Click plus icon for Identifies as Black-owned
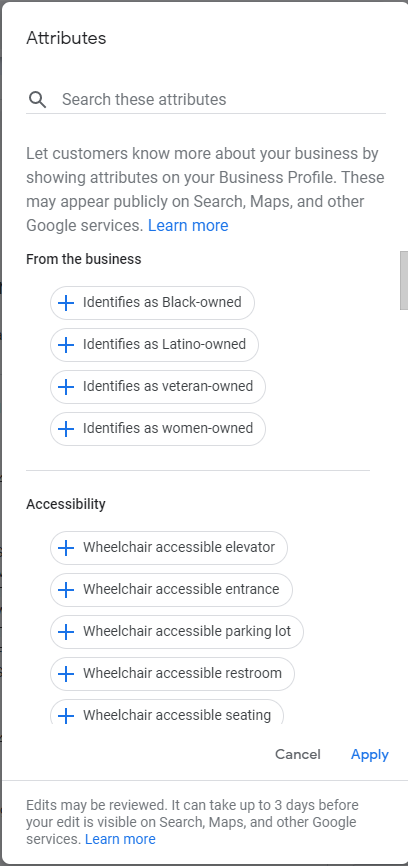The height and width of the screenshot is (866, 408). [66, 303]
